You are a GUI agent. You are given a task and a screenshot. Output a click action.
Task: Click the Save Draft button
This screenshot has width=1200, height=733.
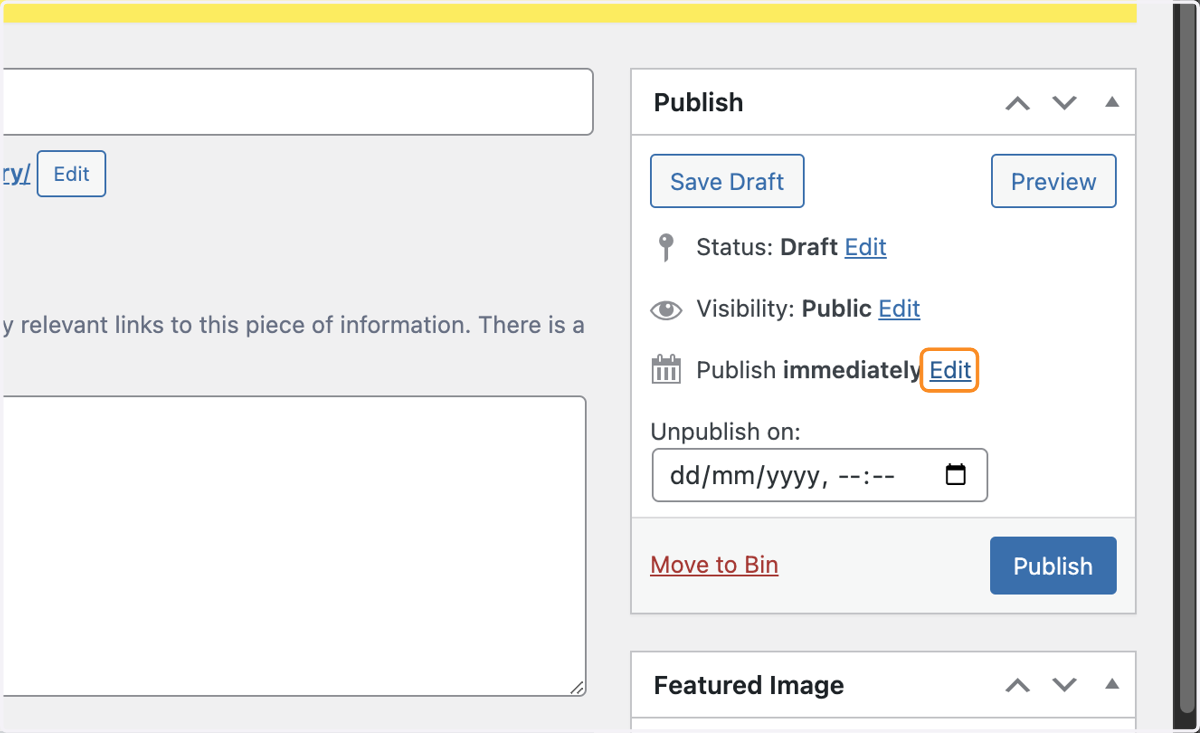point(727,181)
